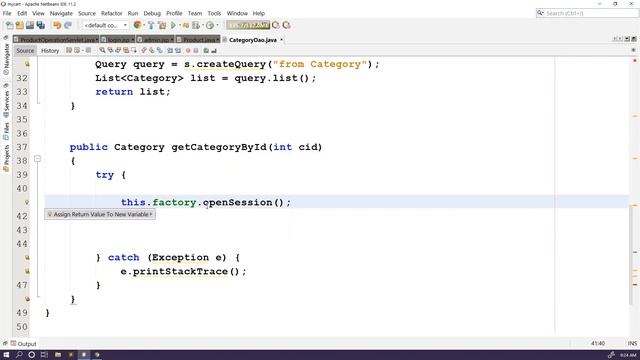Click the warning glyph beside the catch line

click(27, 258)
